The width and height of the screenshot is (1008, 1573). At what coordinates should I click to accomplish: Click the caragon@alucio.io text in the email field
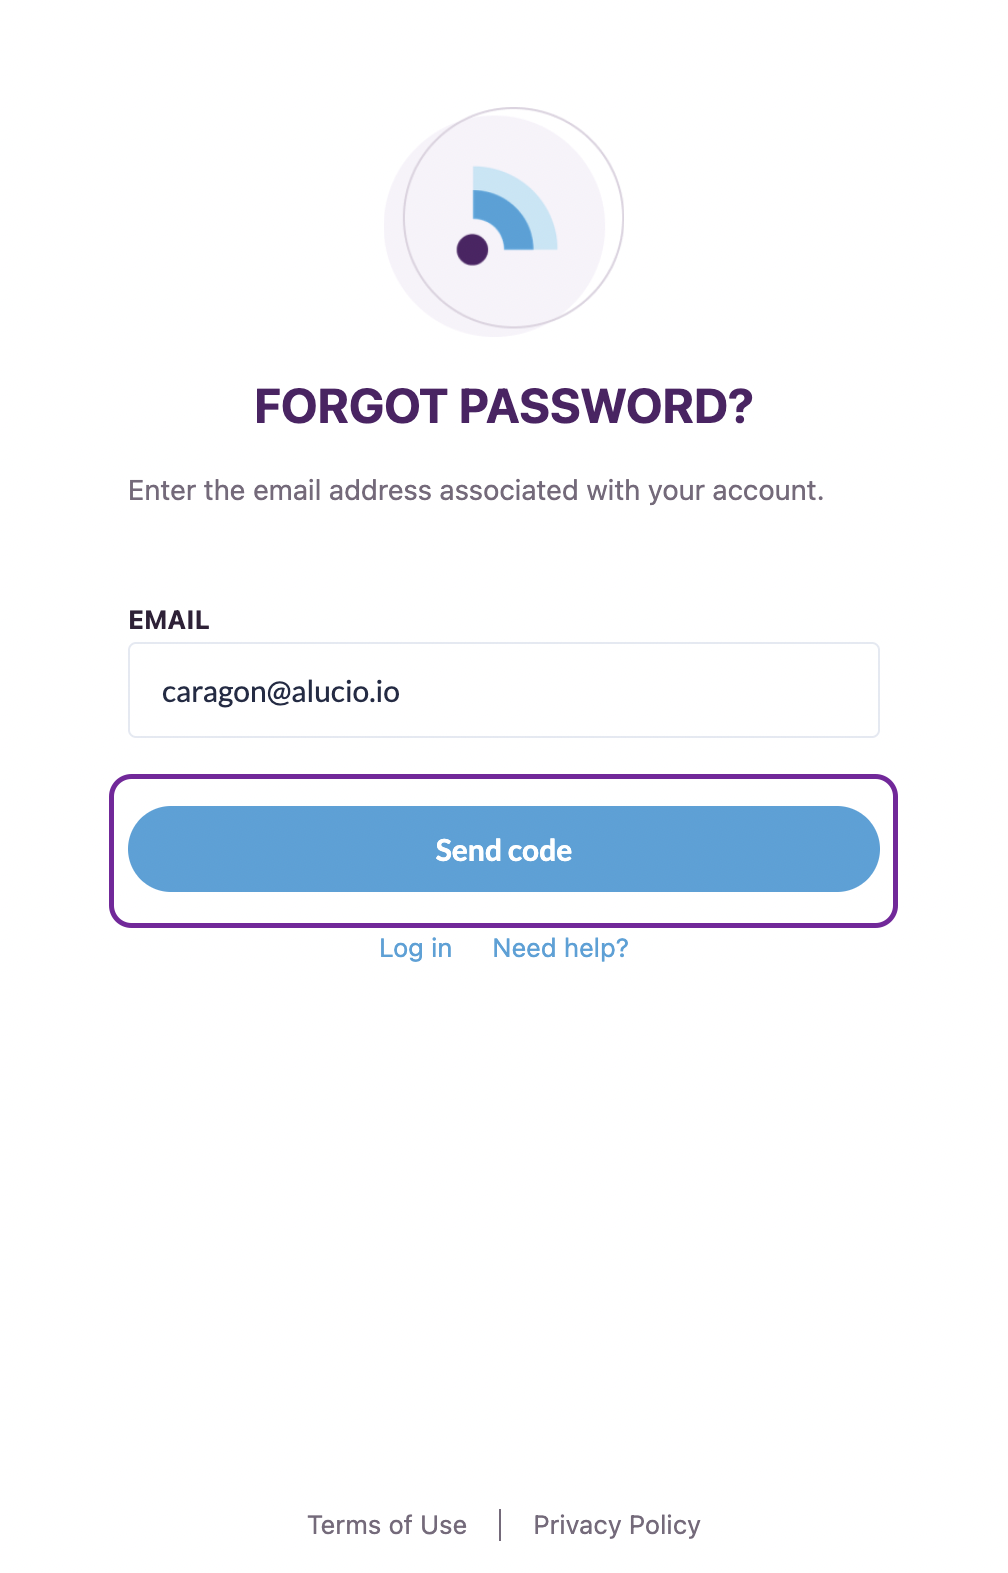(281, 692)
